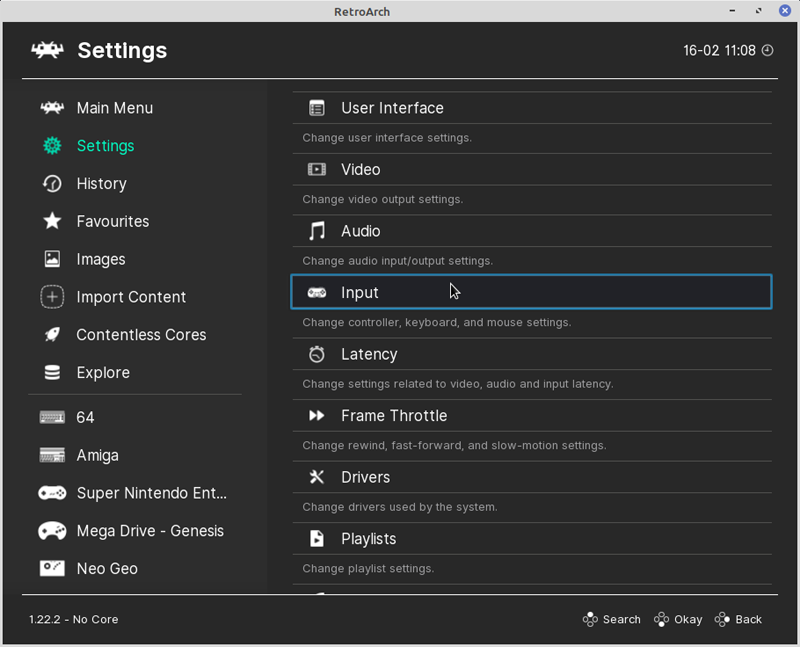The height and width of the screenshot is (647, 800).
Task: Click the '1.22.2 - No Core' version text
Action: tap(73, 619)
